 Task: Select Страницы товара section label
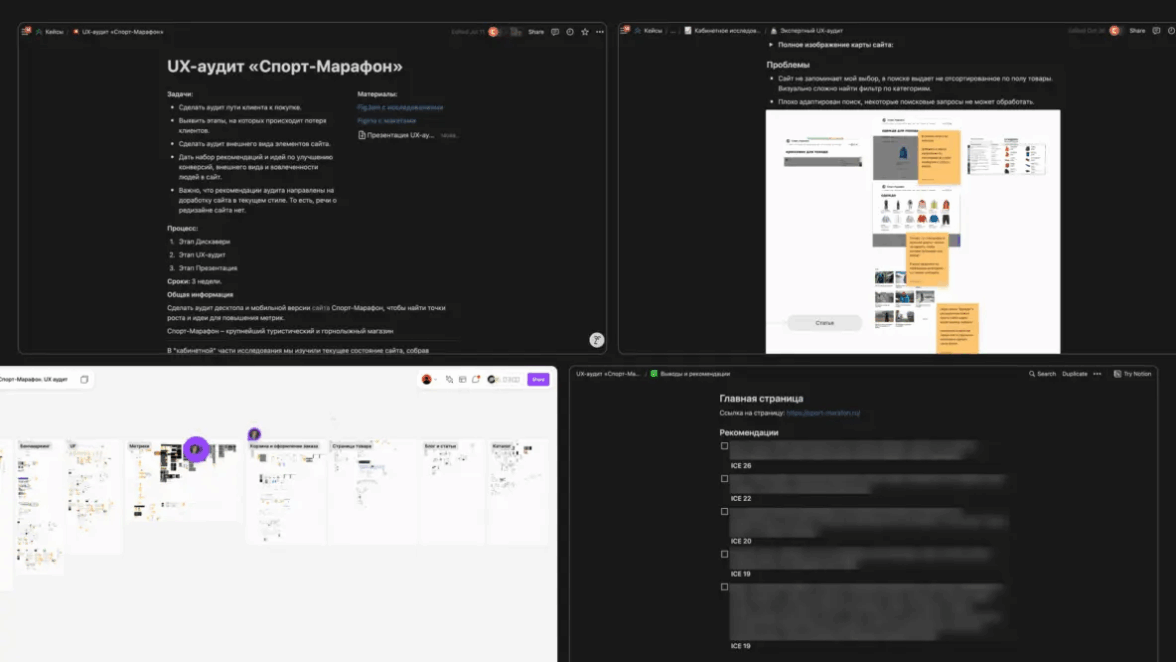(x=352, y=446)
